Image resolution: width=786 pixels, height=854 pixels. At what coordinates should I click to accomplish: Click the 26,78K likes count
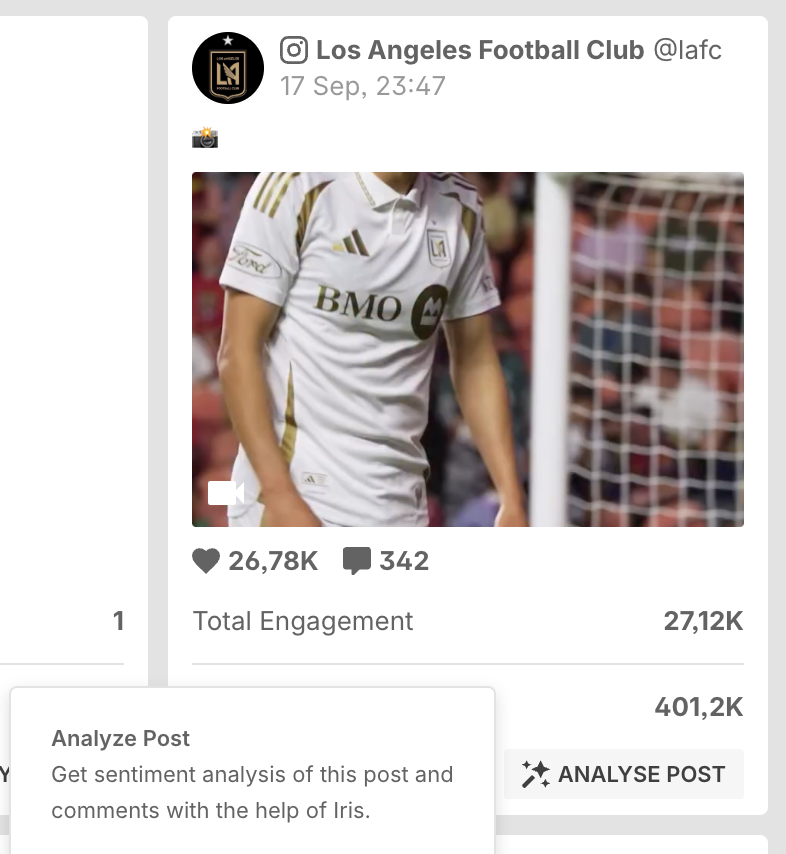[273, 561]
